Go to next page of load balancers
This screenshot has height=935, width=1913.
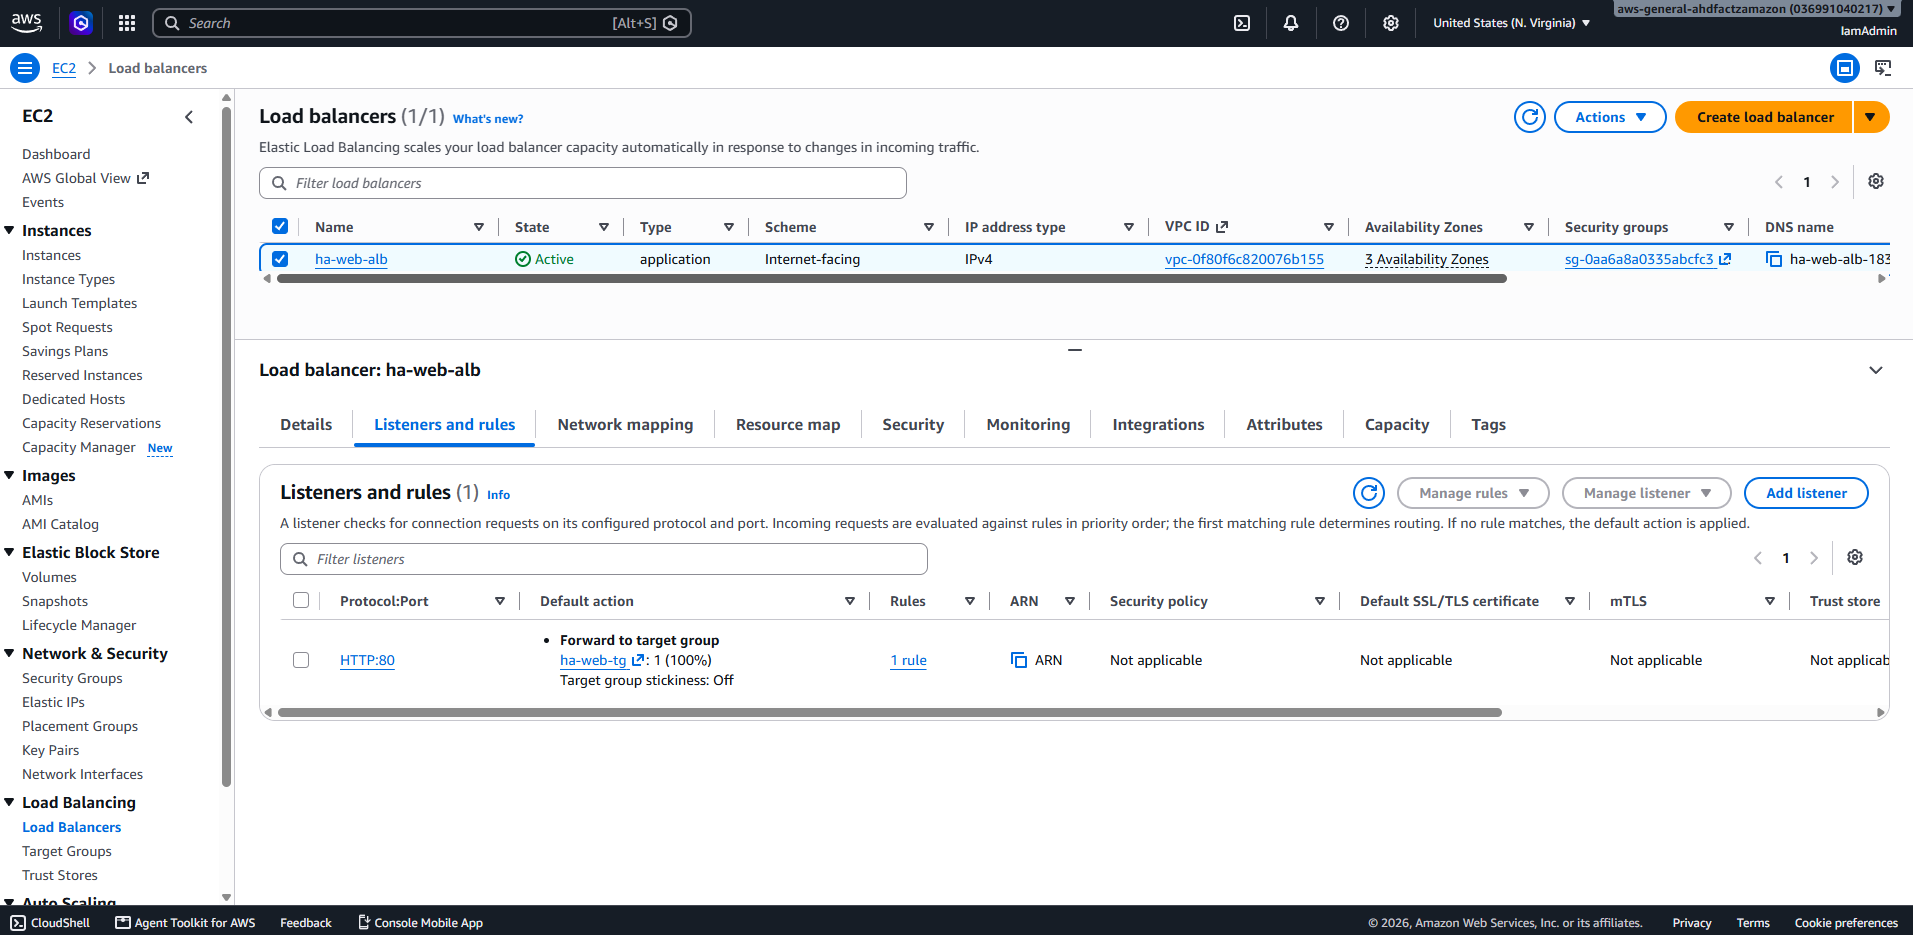[1835, 182]
